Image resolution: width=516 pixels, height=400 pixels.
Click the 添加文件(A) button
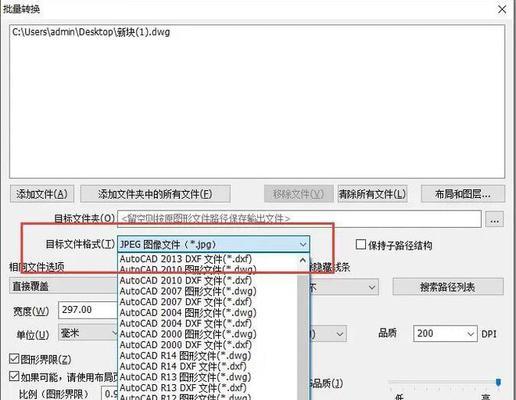pyautogui.click(x=42, y=194)
